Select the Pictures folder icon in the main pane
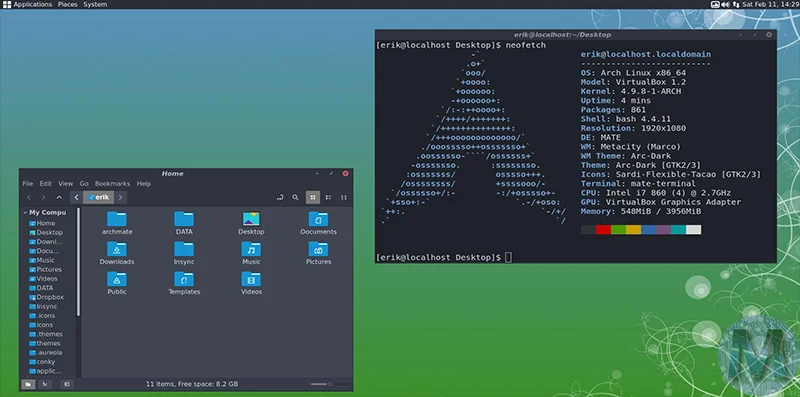Image resolution: width=800 pixels, height=397 pixels. click(318, 249)
